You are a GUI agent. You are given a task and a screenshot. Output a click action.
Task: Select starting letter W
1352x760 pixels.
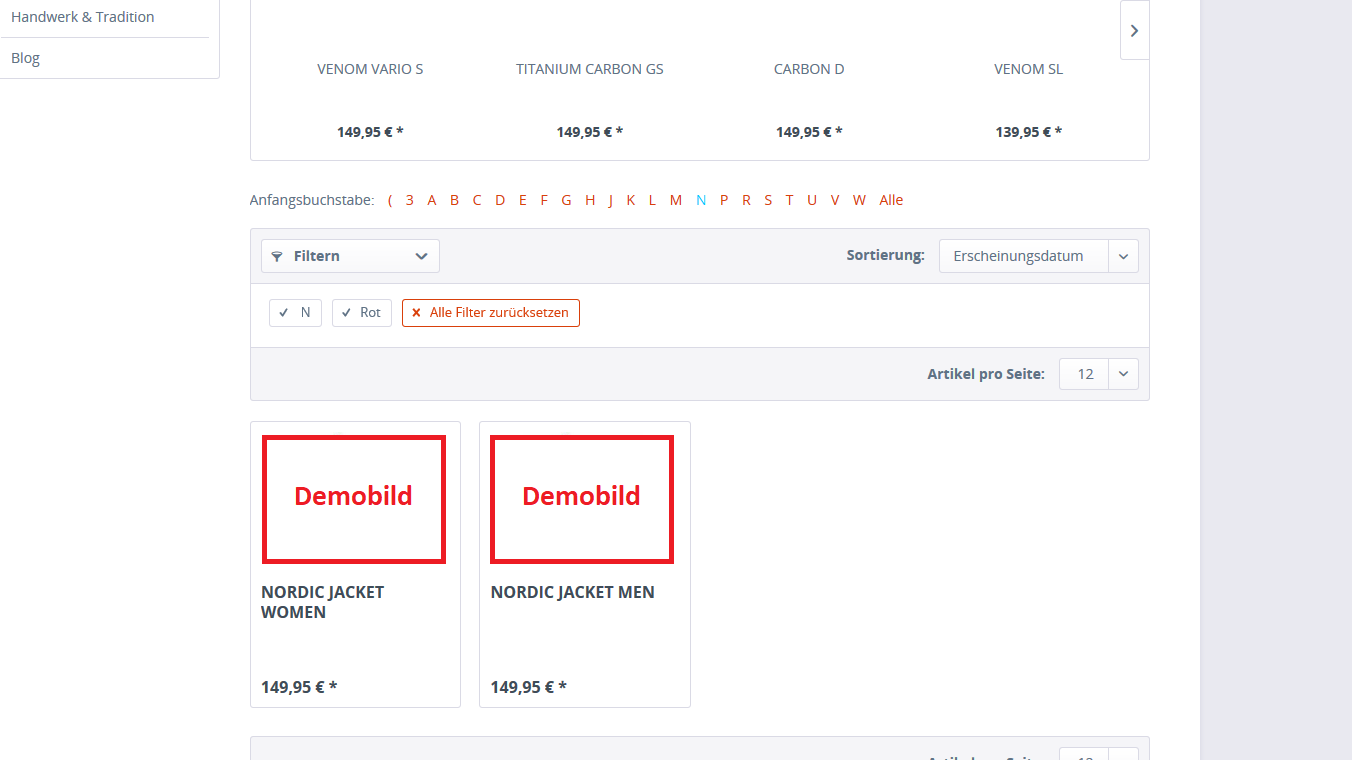click(859, 200)
